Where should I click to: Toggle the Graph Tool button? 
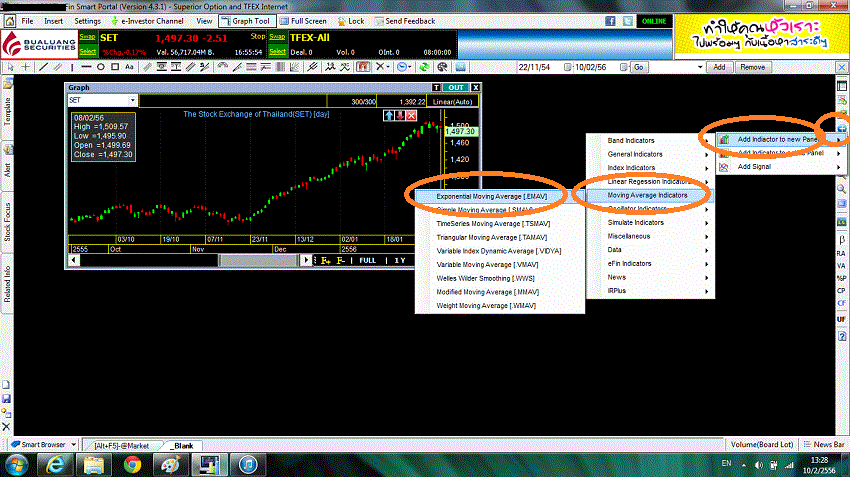click(247, 21)
